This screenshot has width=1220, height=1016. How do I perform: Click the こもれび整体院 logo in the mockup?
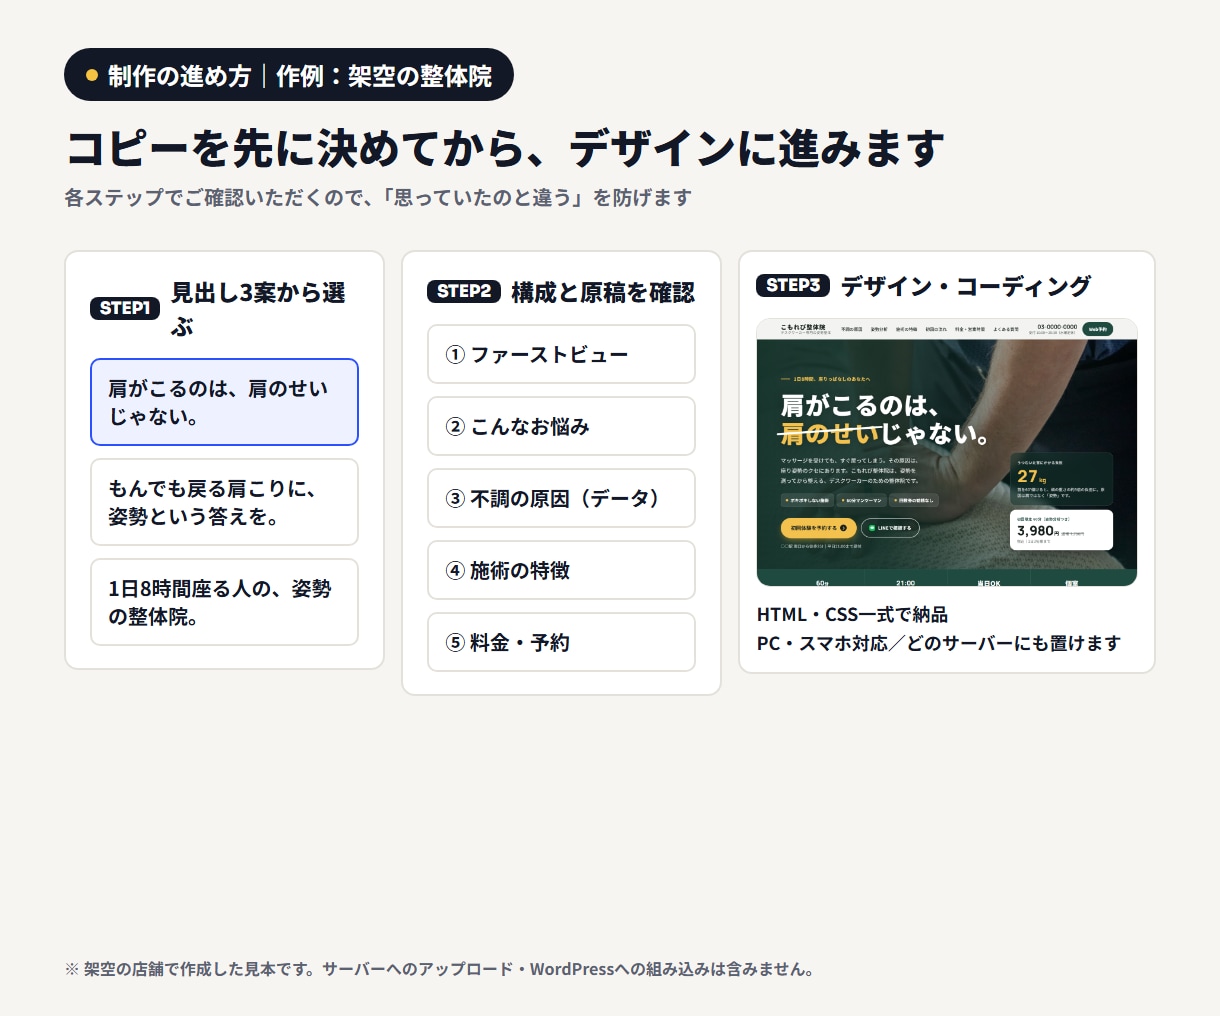(803, 328)
